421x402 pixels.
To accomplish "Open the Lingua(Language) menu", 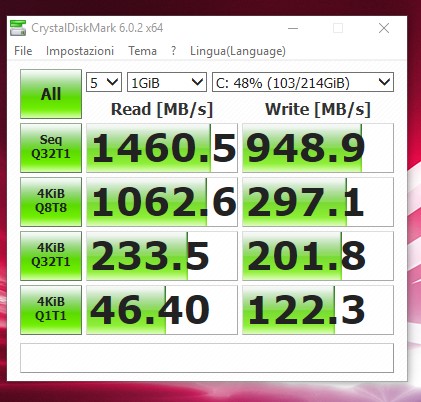I will tap(238, 51).
